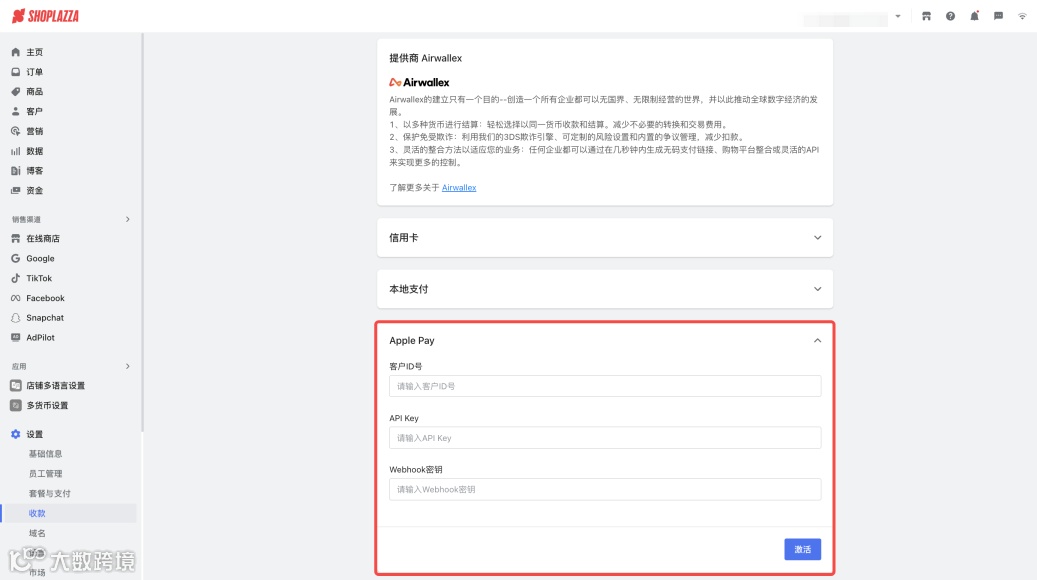Image resolution: width=1037 pixels, height=580 pixels.
Task: Open the 博客 blog icon
Action: click(16, 171)
